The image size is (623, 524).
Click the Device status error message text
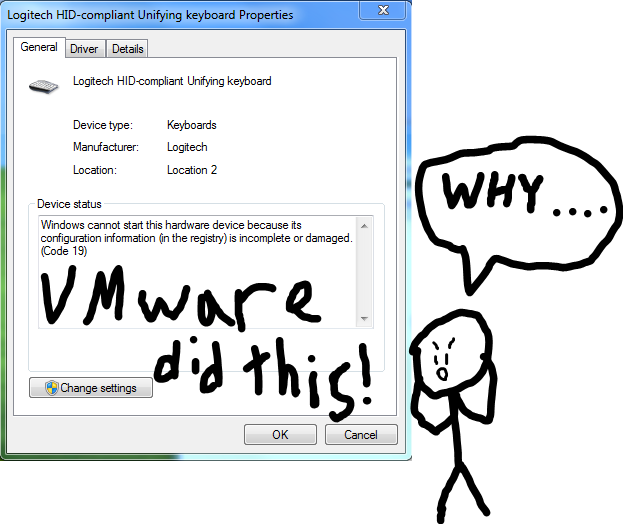pos(197,238)
